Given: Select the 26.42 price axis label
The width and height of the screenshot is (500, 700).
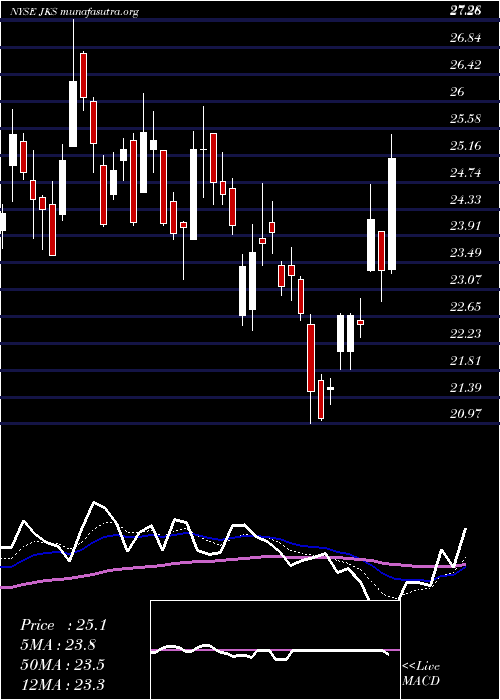Looking at the screenshot, I should 465,64.
